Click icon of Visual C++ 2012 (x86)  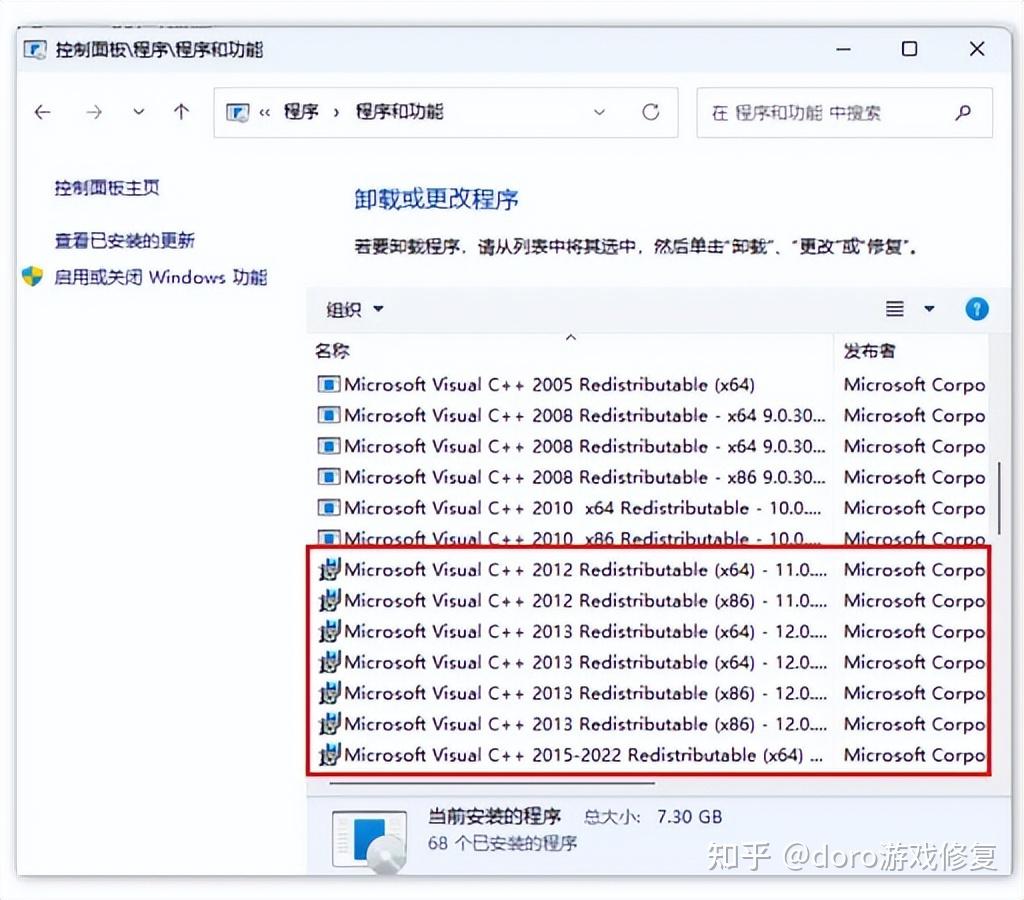click(329, 600)
